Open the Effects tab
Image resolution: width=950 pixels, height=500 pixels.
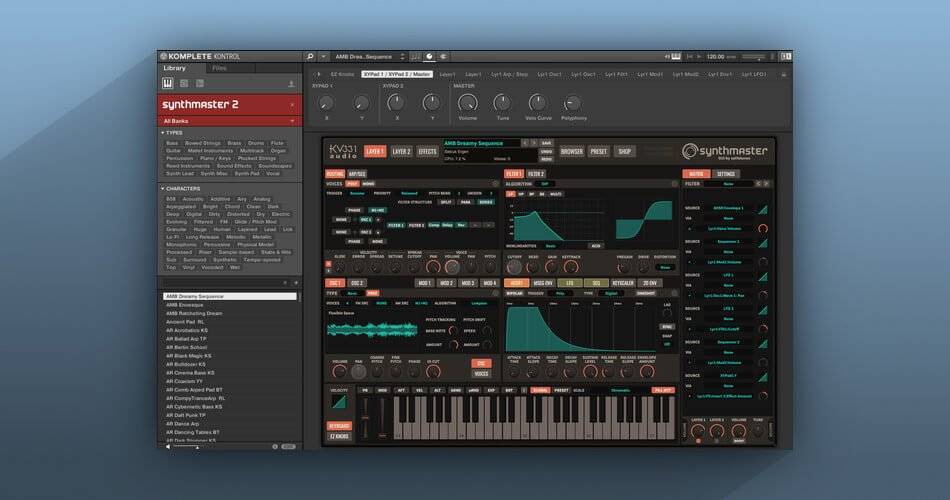click(x=427, y=152)
